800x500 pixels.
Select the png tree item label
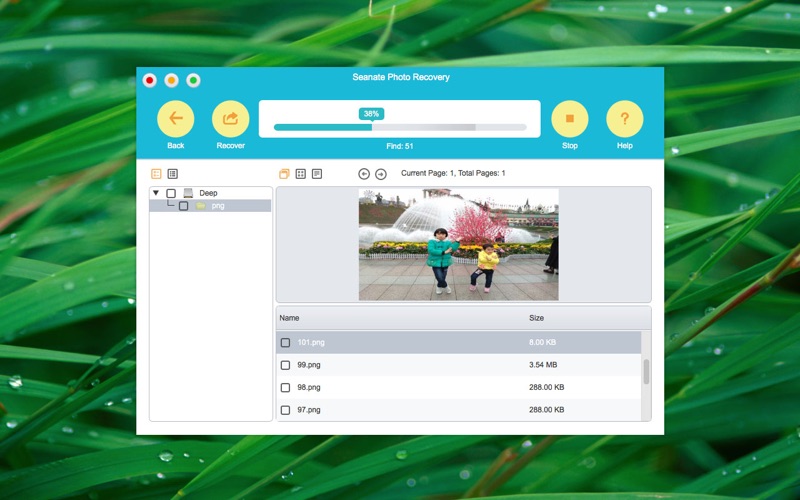218,206
